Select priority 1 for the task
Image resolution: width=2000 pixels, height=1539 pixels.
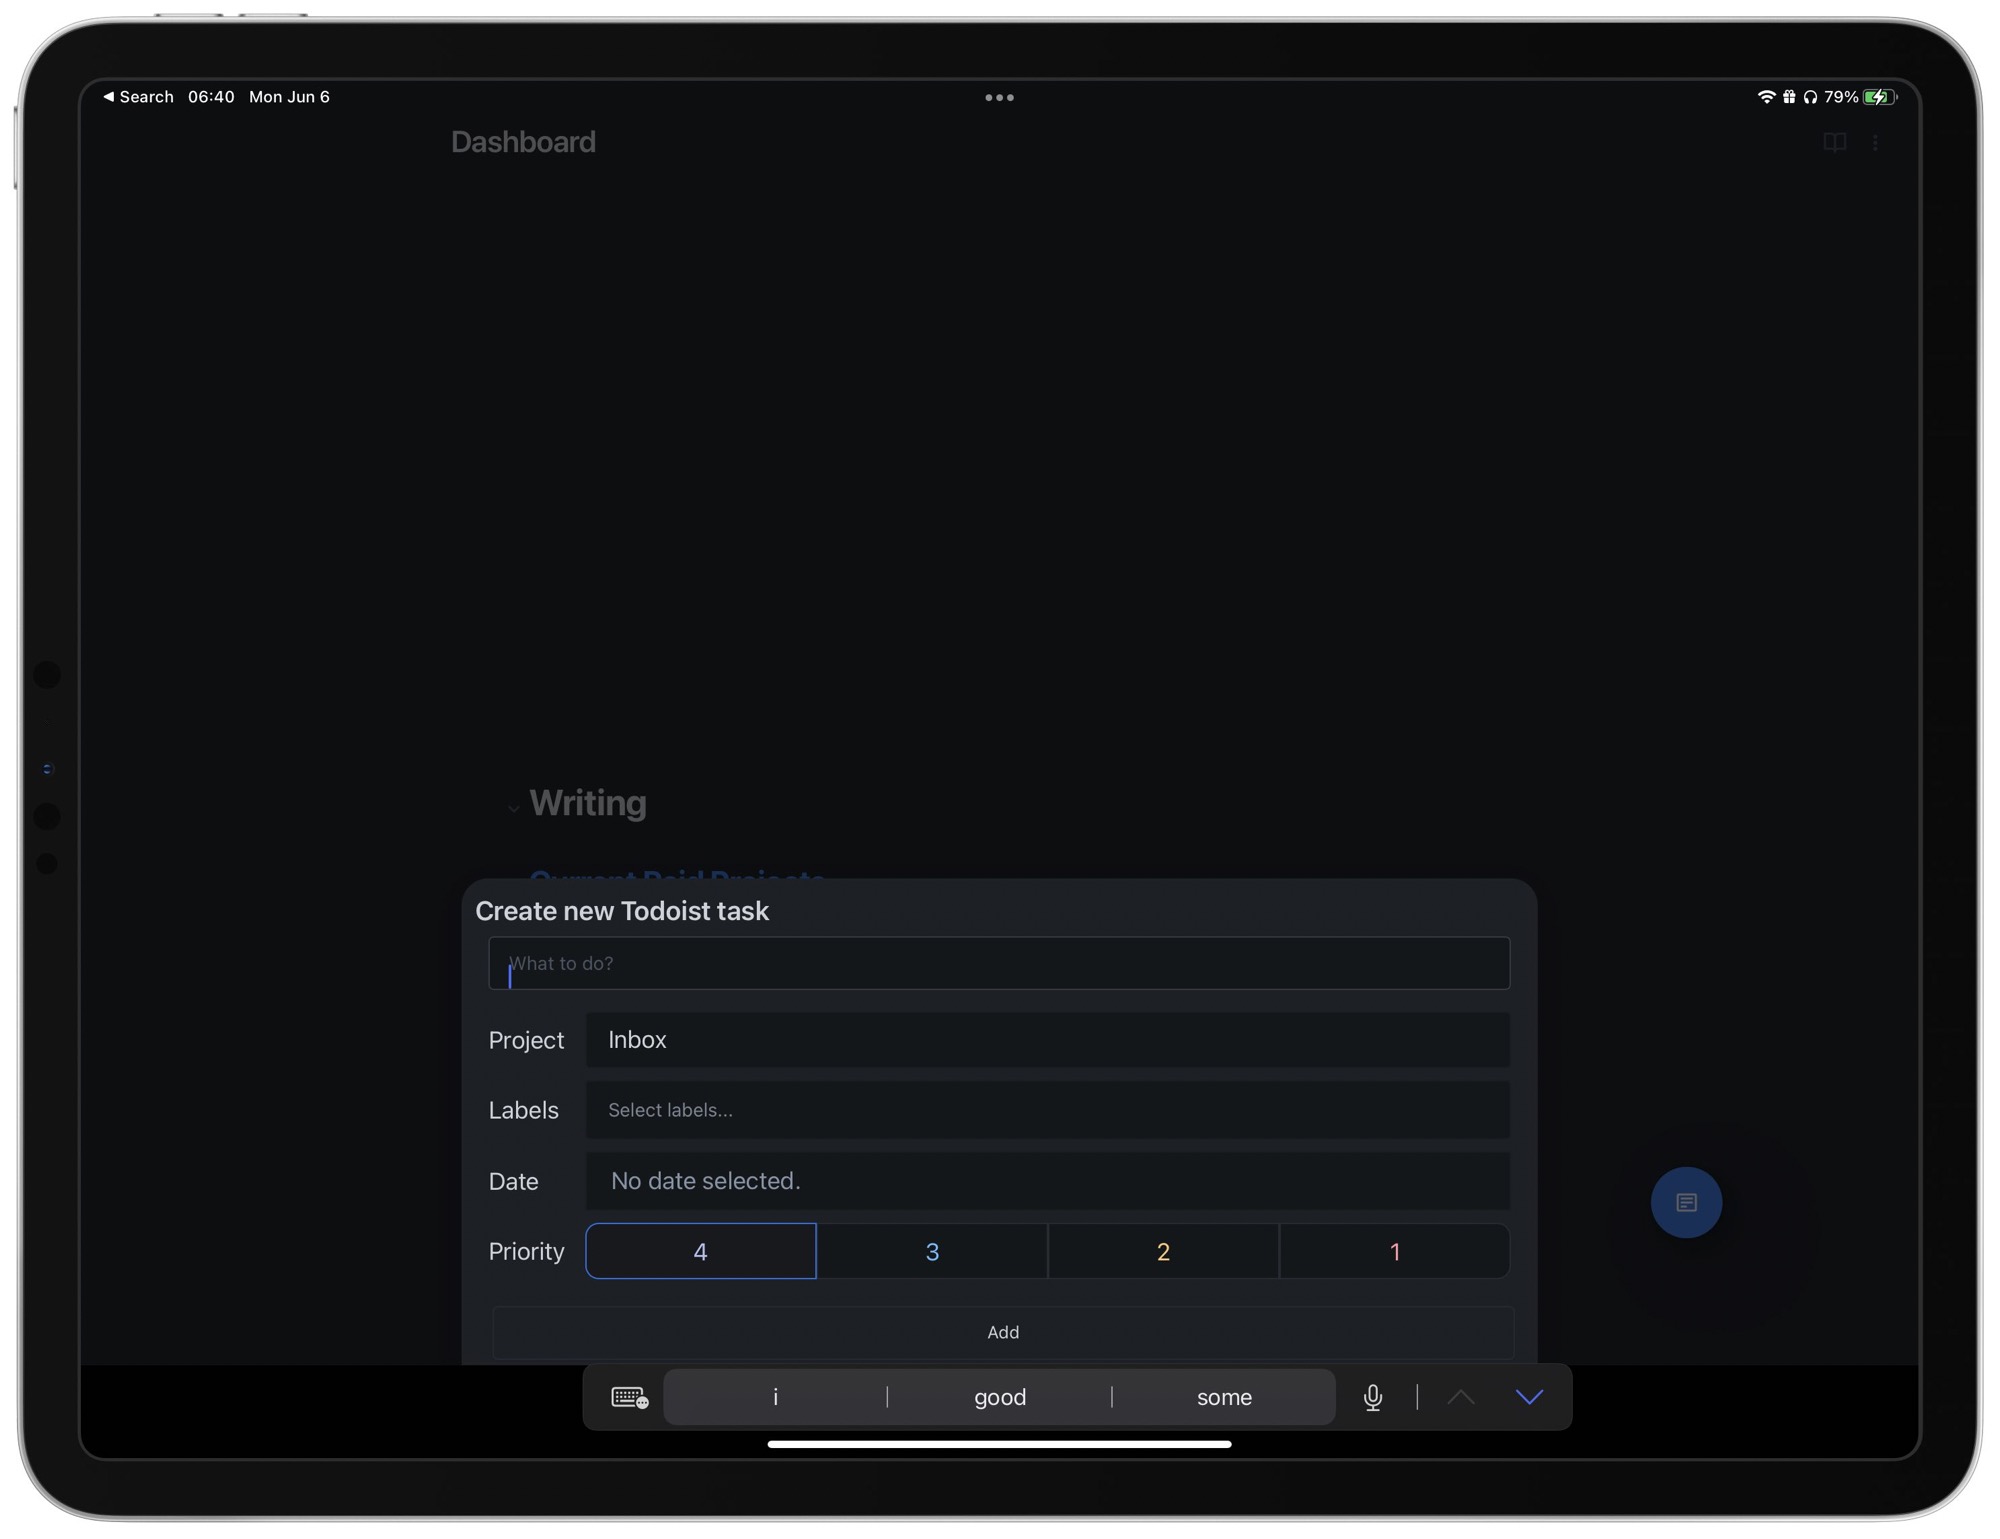[1393, 1251]
